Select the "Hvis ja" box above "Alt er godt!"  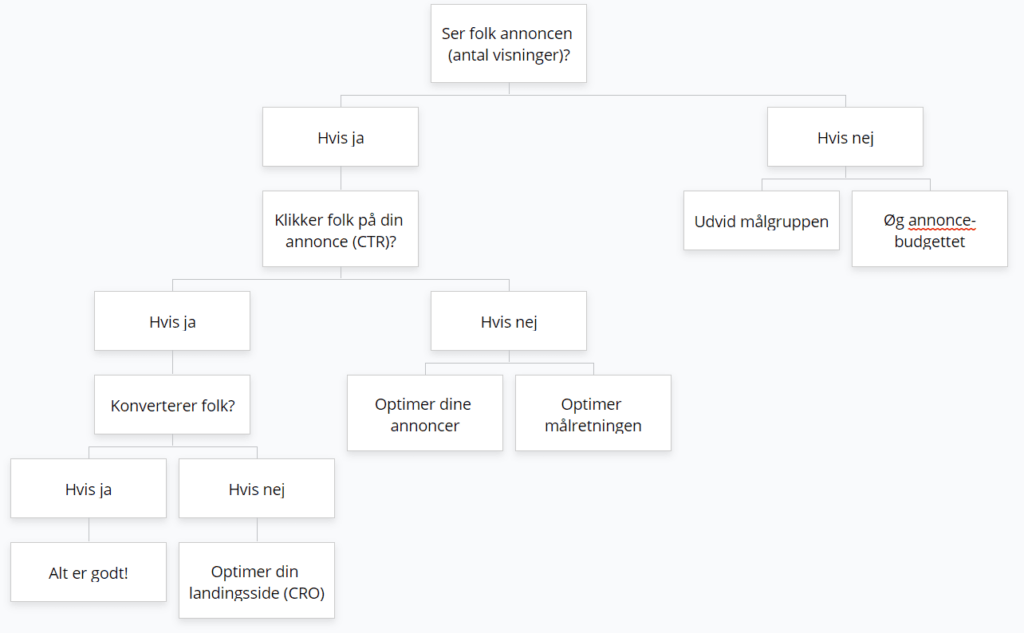tap(88, 489)
